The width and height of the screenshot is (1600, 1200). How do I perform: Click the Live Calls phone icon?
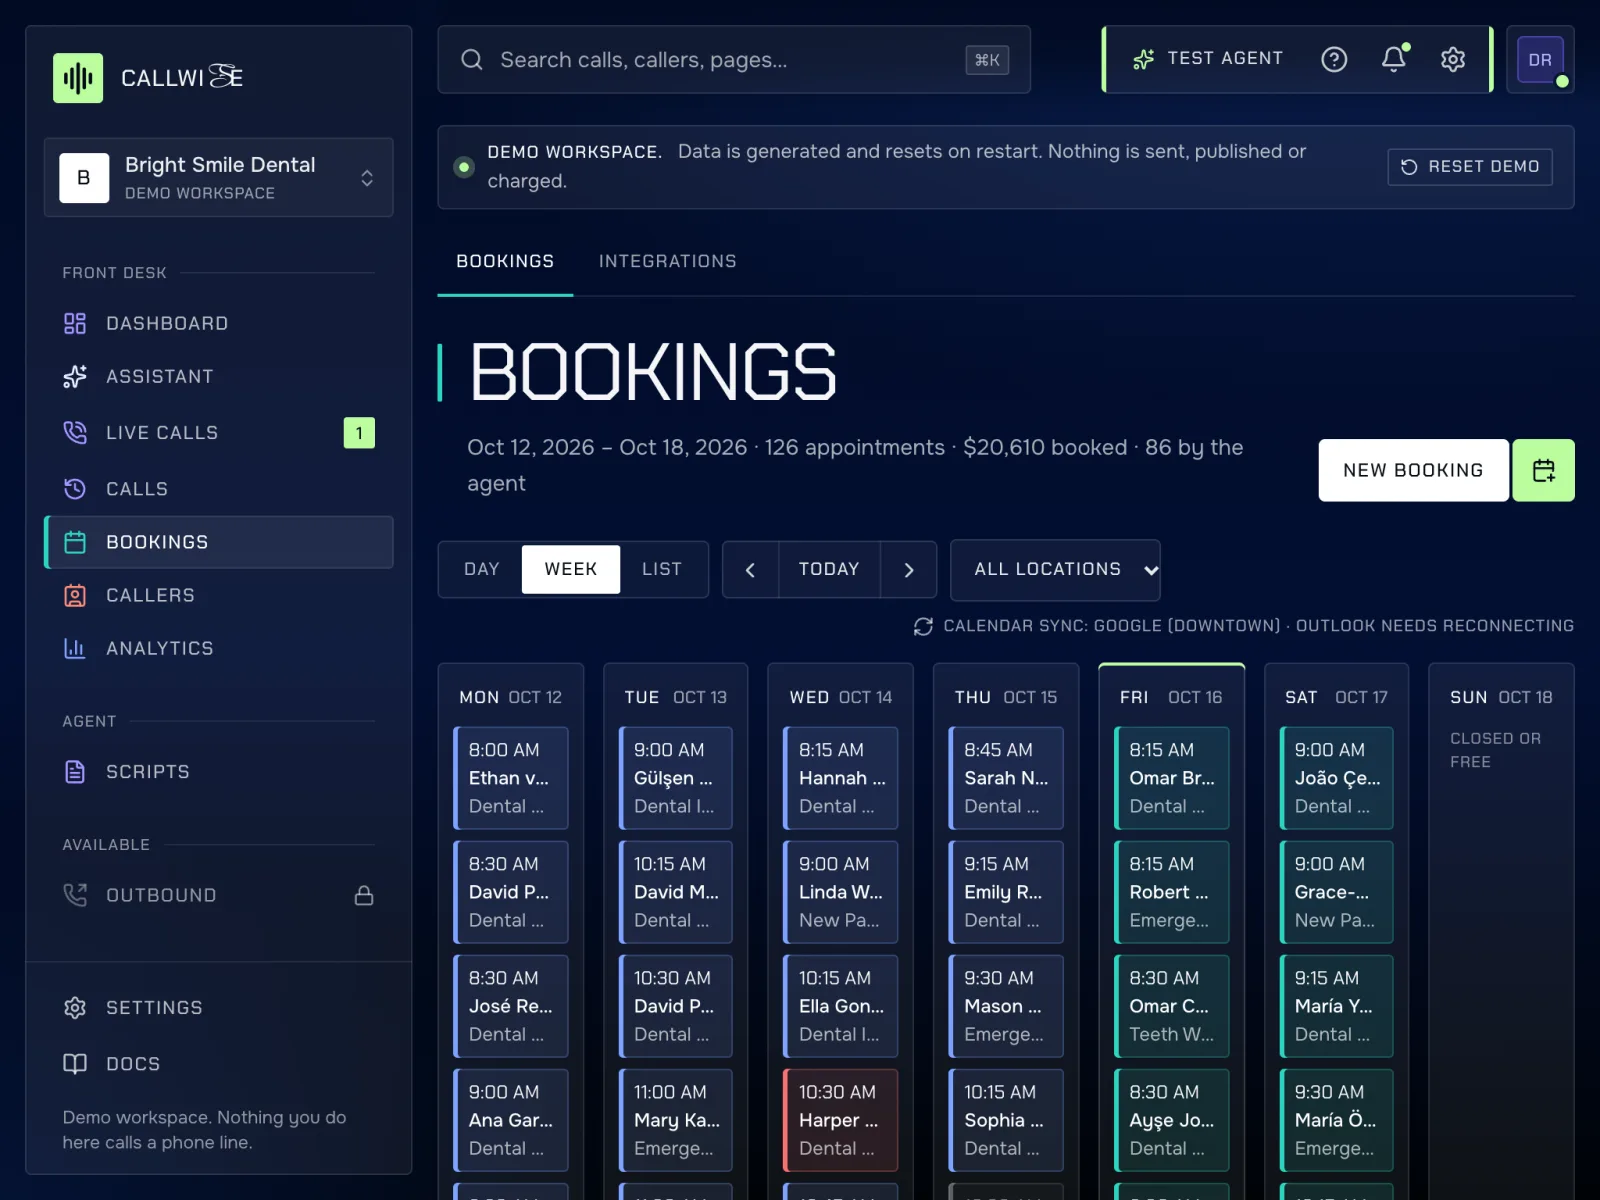pos(75,432)
